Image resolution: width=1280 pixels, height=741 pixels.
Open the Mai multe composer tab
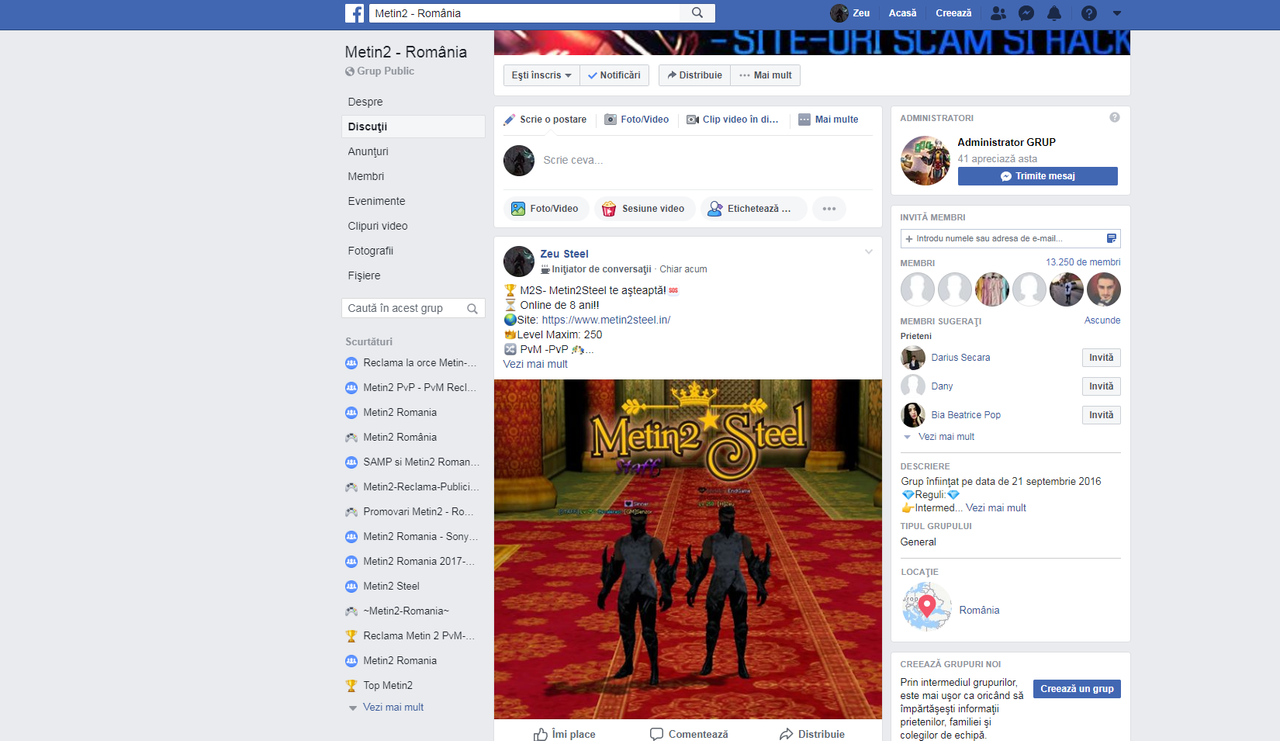(828, 120)
